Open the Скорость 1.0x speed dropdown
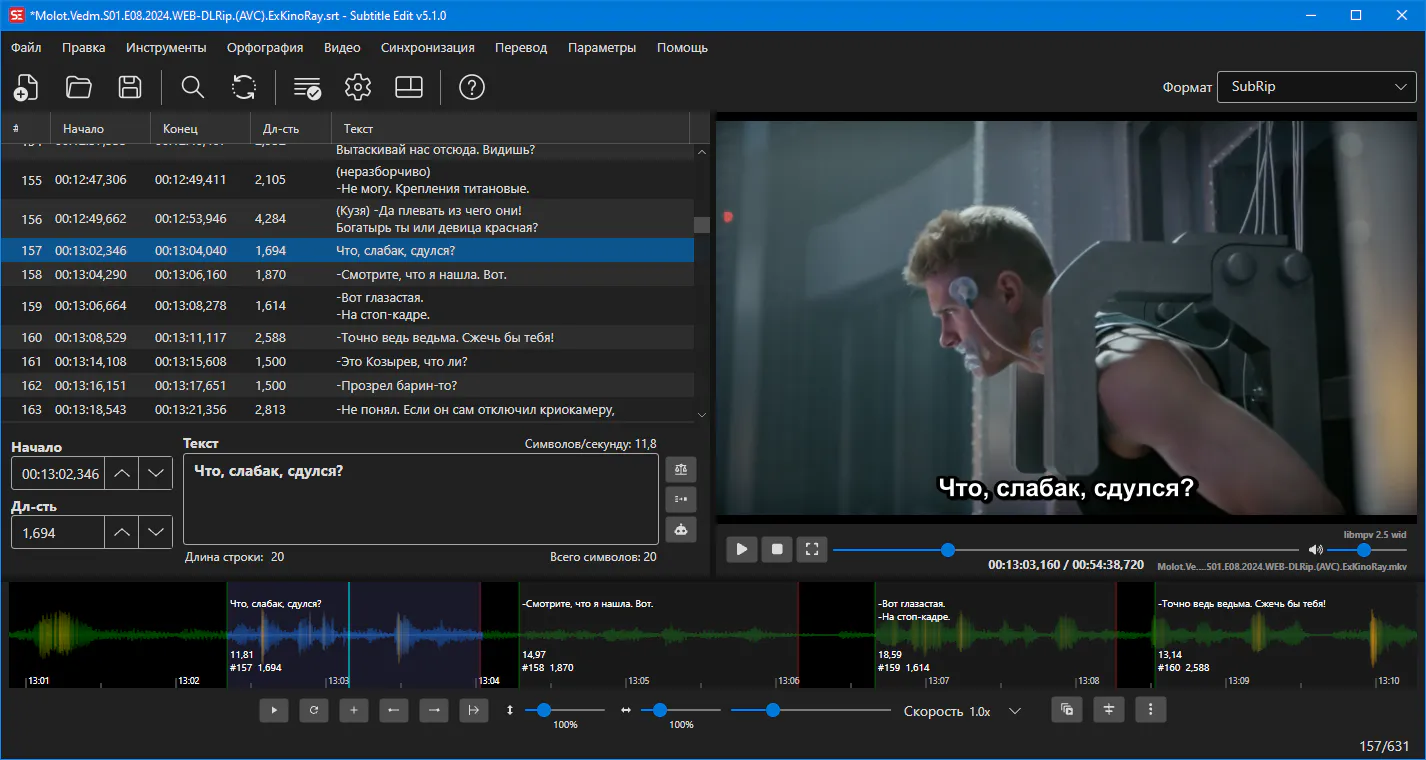Screen dimensions: 1426x760 (x=994, y=711)
